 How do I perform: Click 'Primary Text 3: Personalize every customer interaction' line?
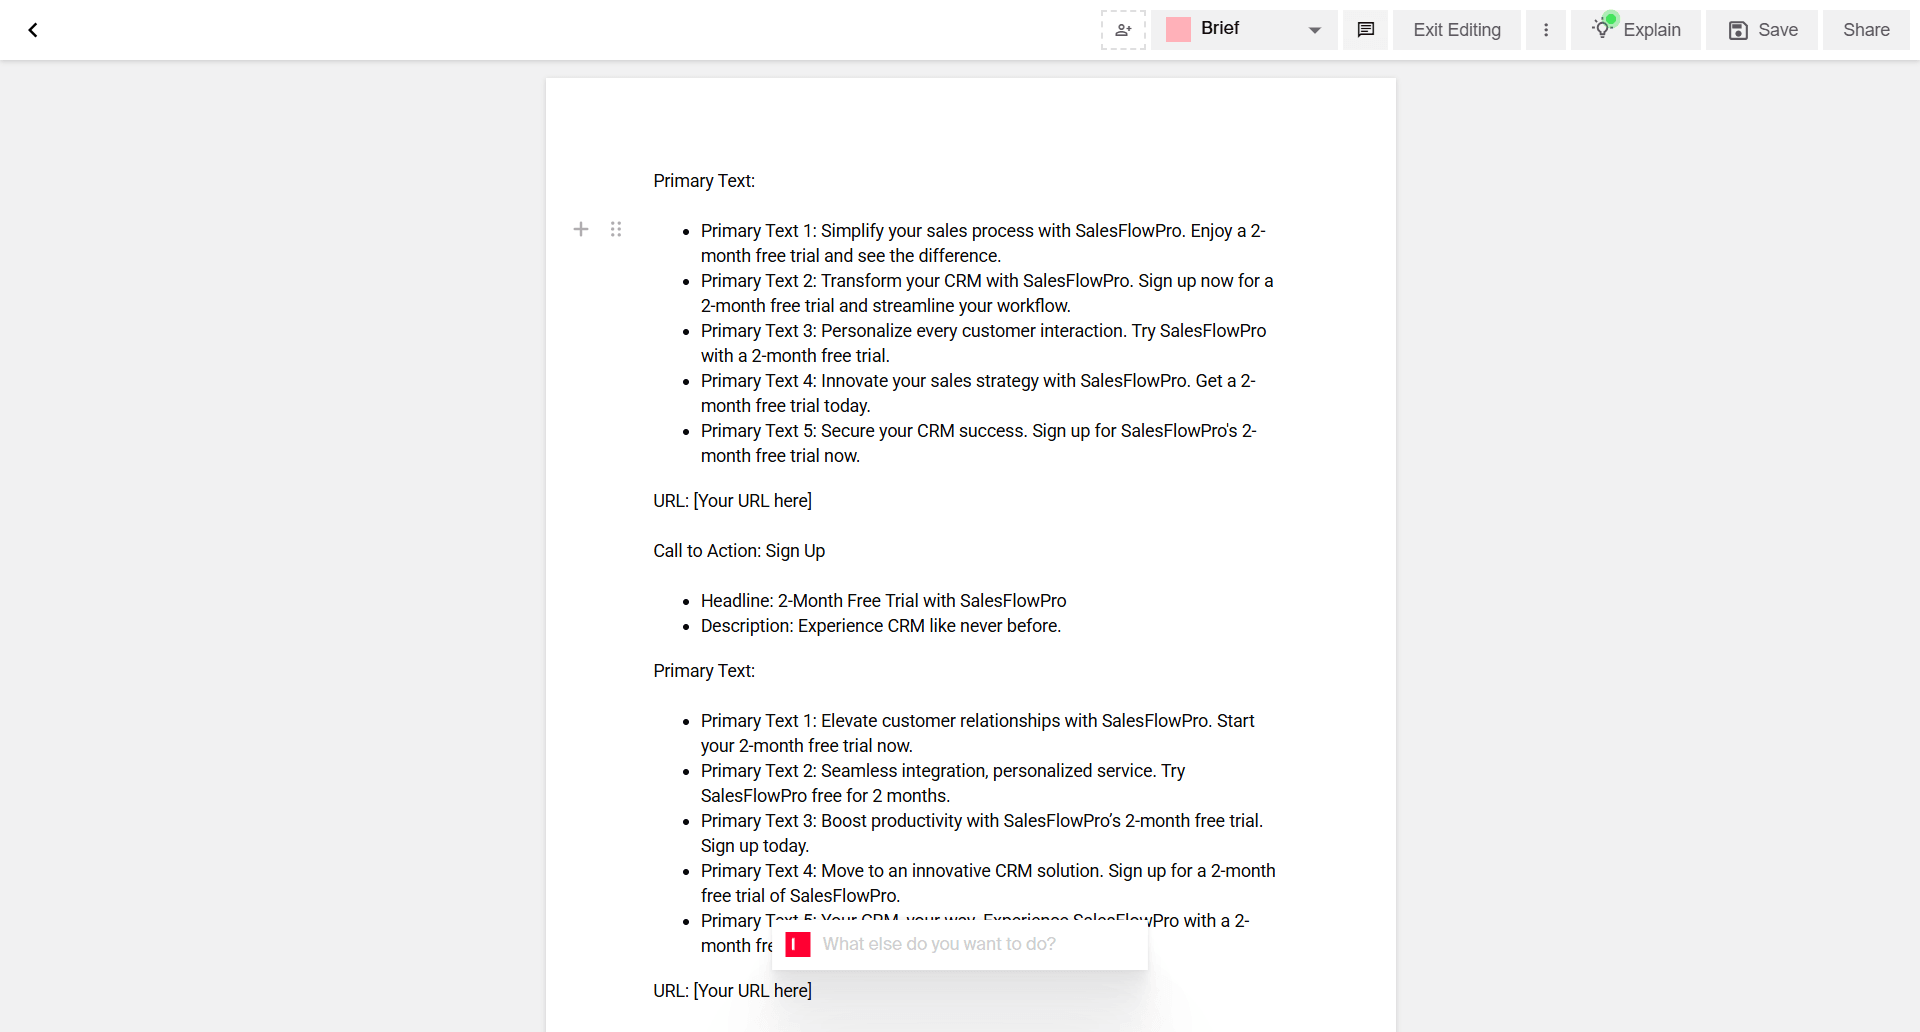click(983, 343)
